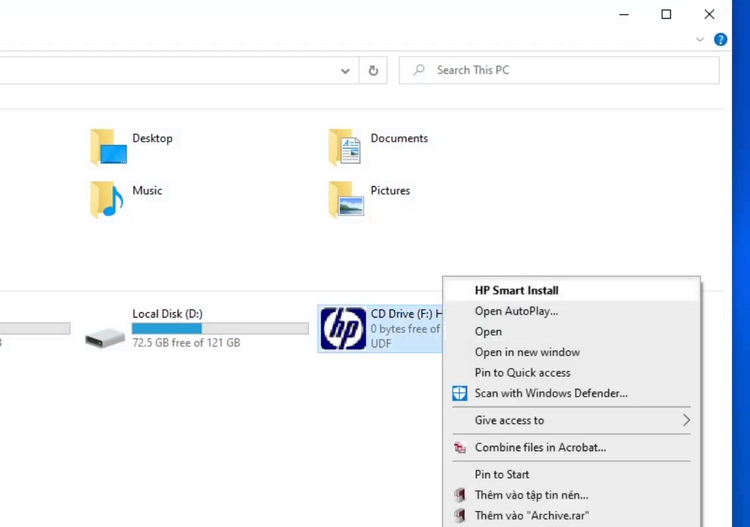Image resolution: width=750 pixels, height=527 pixels.
Task: Choose HP Smart Install from context menu
Action: [572, 290]
